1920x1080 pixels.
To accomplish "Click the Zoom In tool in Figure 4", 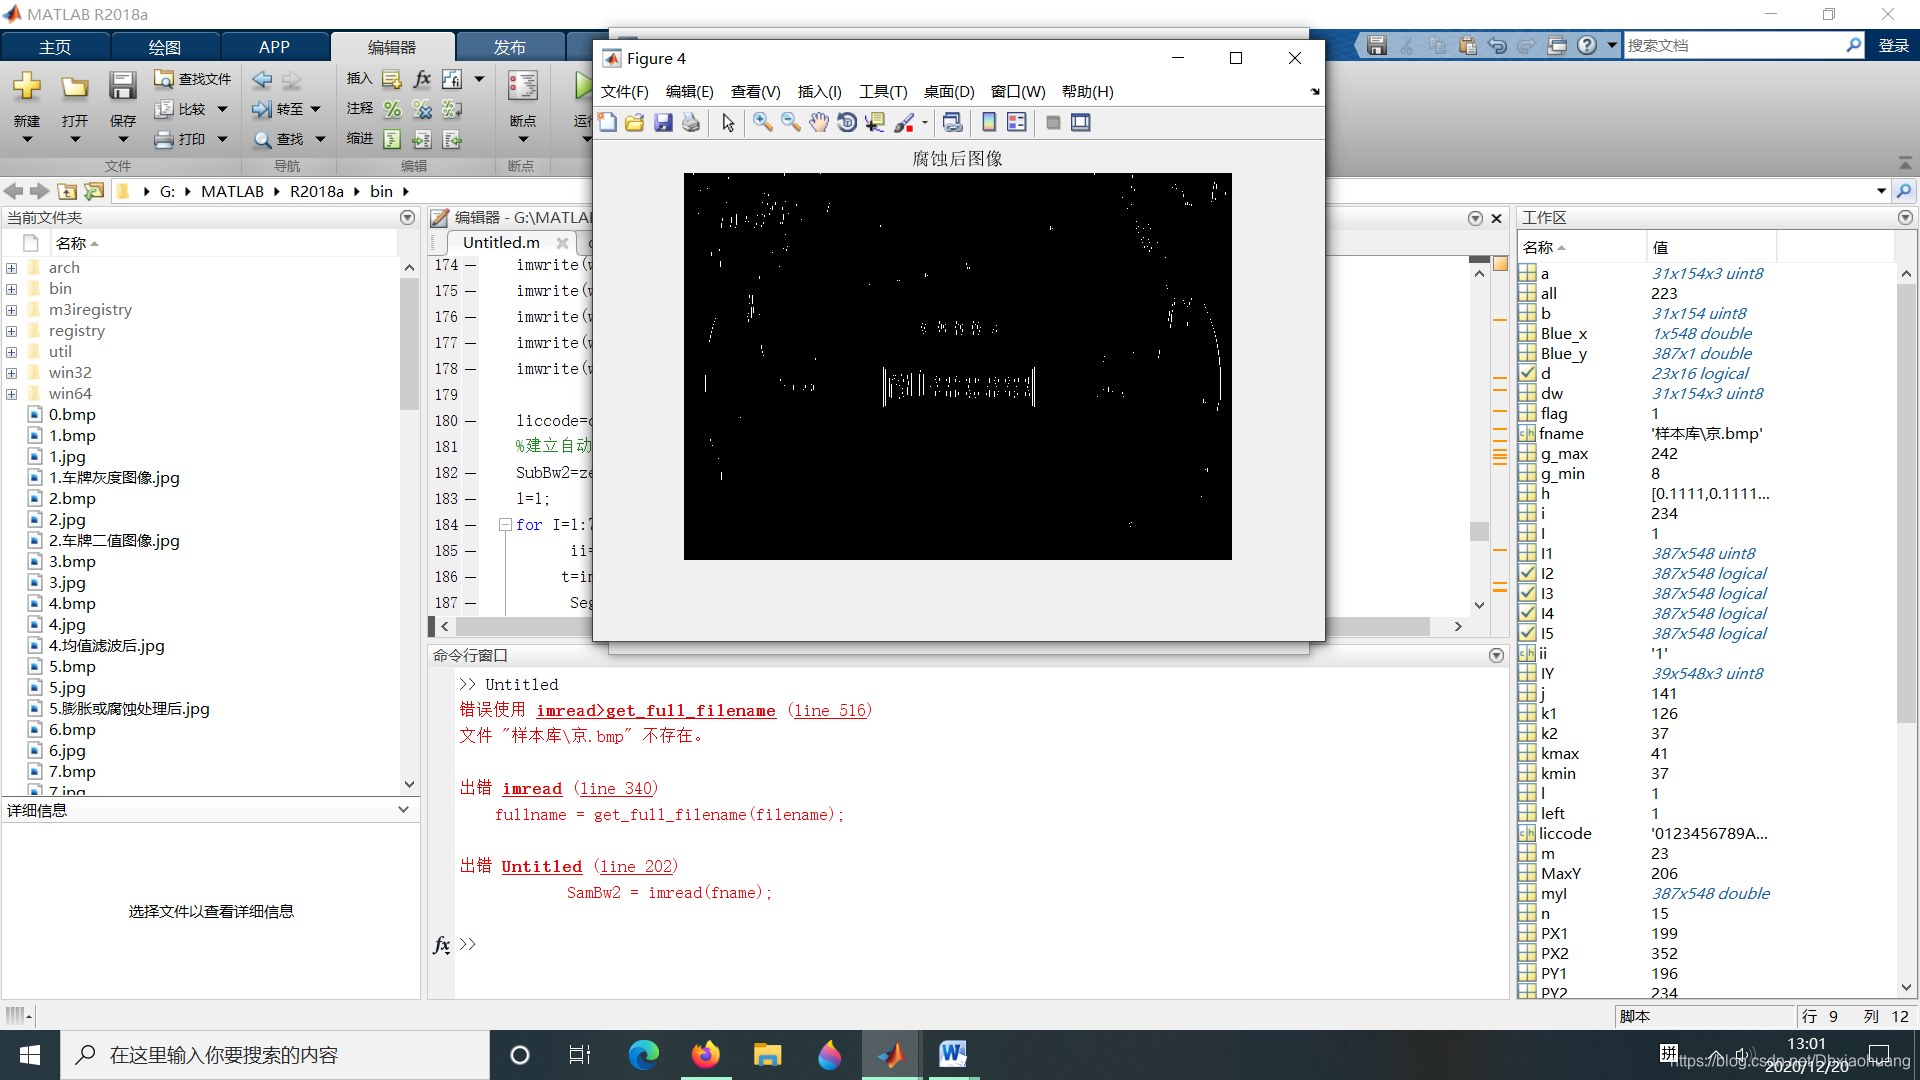I will click(762, 122).
